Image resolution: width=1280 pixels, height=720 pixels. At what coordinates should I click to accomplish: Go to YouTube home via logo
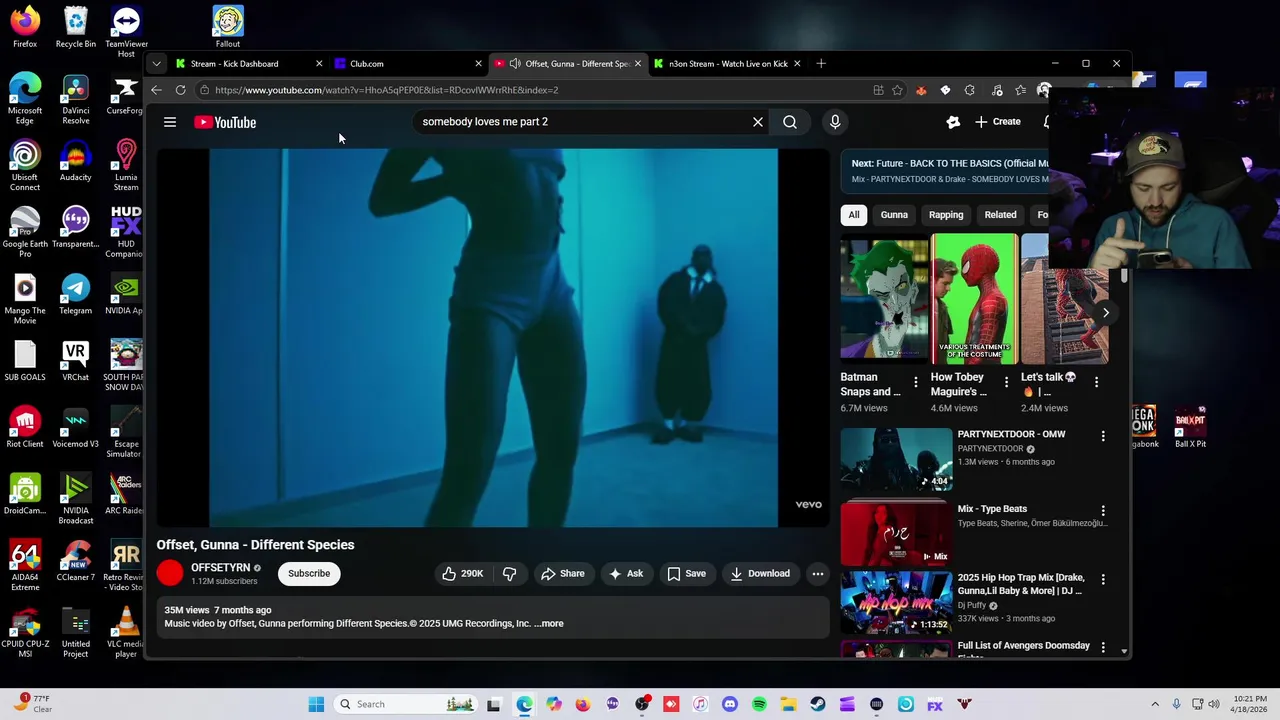pos(225,122)
